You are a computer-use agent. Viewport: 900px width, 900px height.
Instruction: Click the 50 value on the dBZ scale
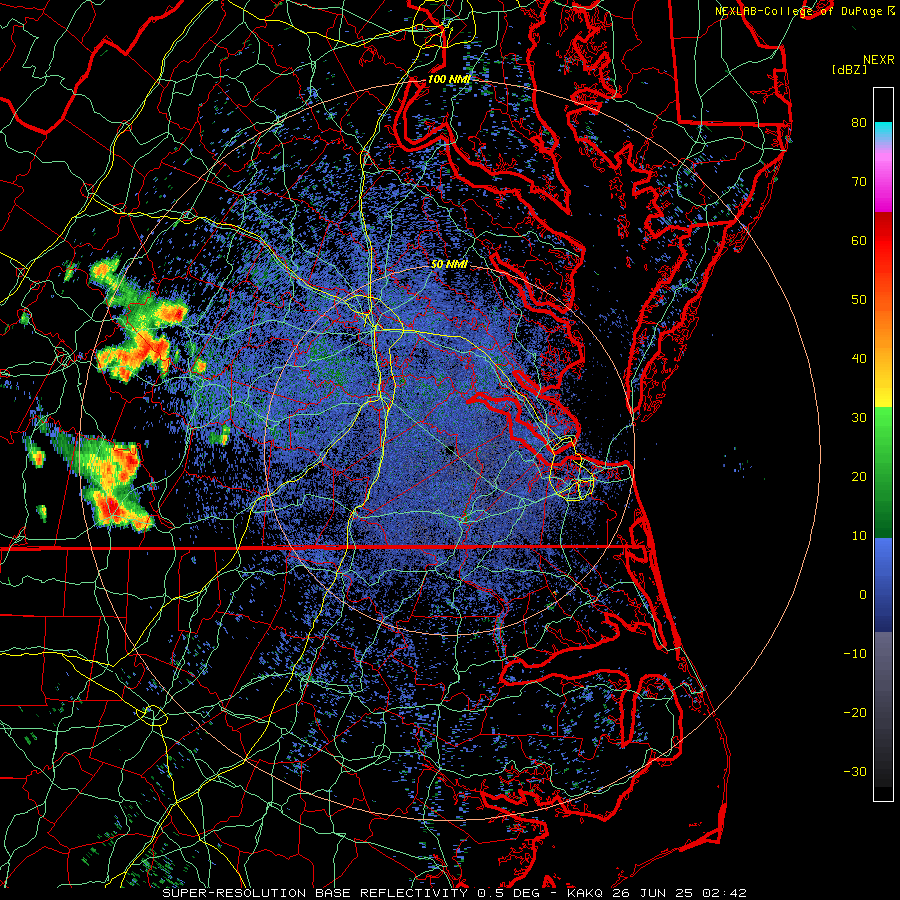point(859,300)
